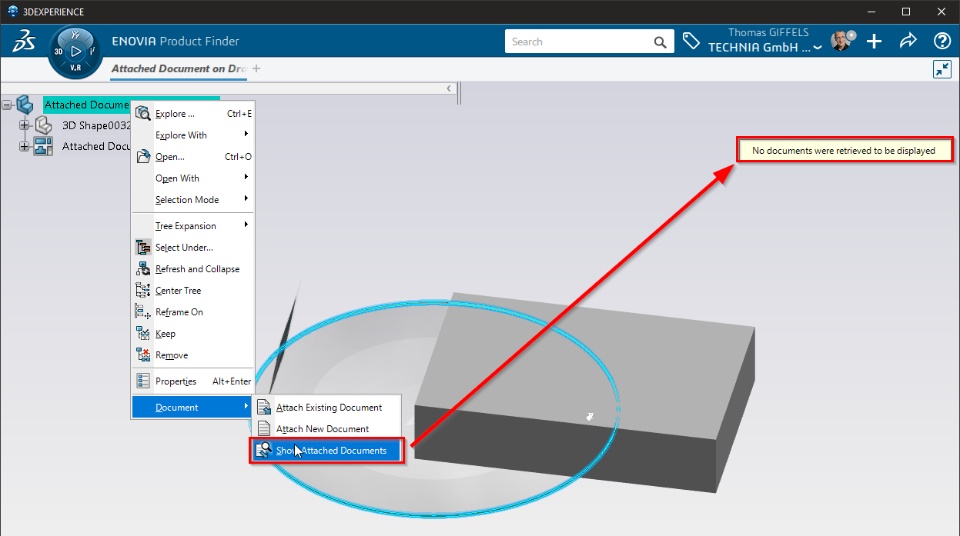Minimize the 3DEXPERIENCE window
The width and height of the screenshot is (960, 536).
[x=871, y=12]
